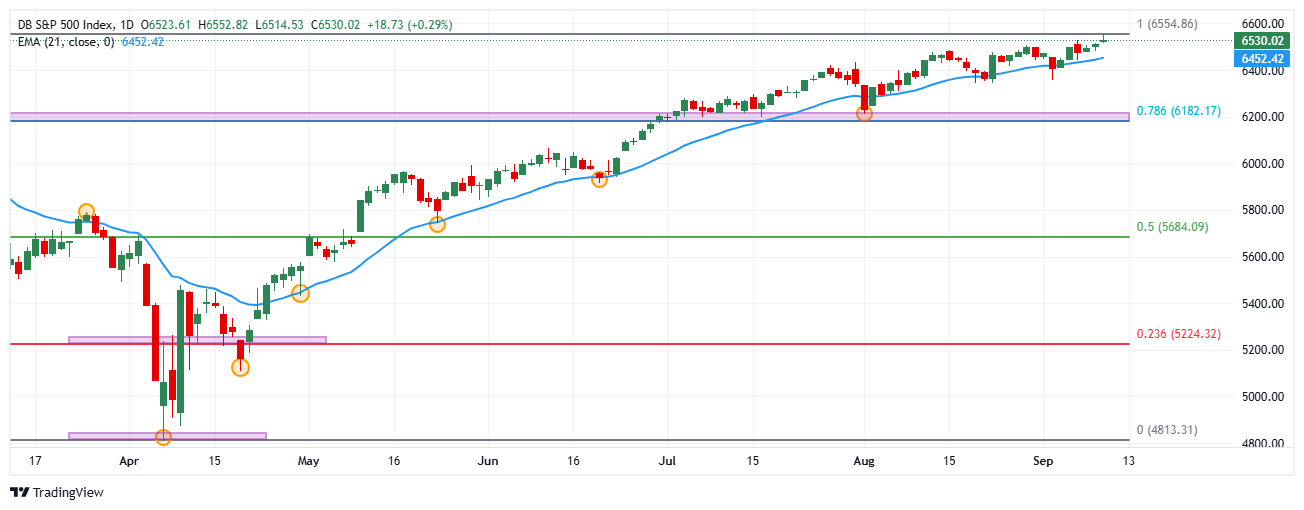Click the Jun label on the date axis

click(x=488, y=462)
